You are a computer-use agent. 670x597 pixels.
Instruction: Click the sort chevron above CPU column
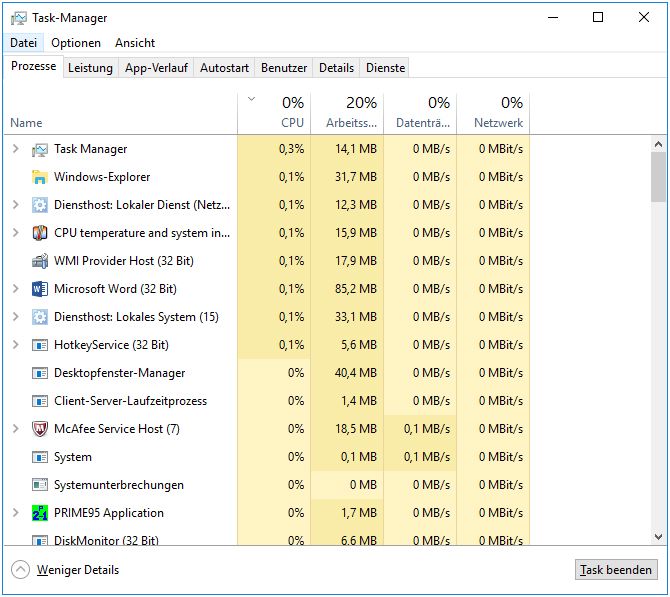point(251,99)
